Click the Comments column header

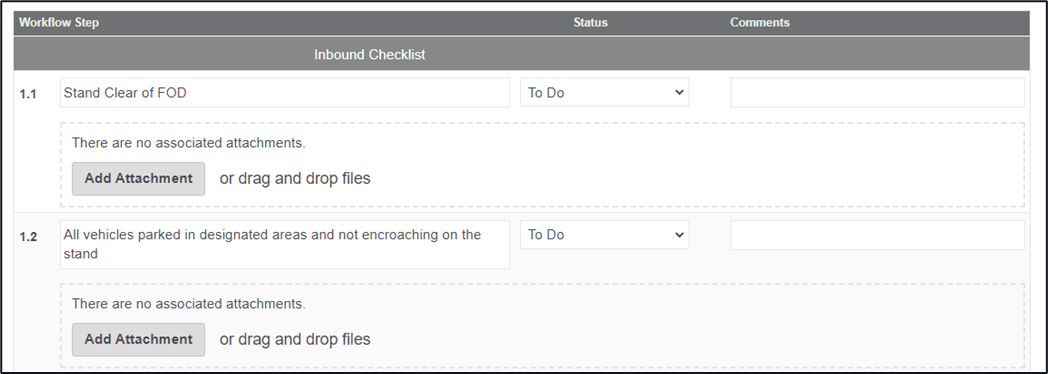pyautogui.click(x=759, y=23)
